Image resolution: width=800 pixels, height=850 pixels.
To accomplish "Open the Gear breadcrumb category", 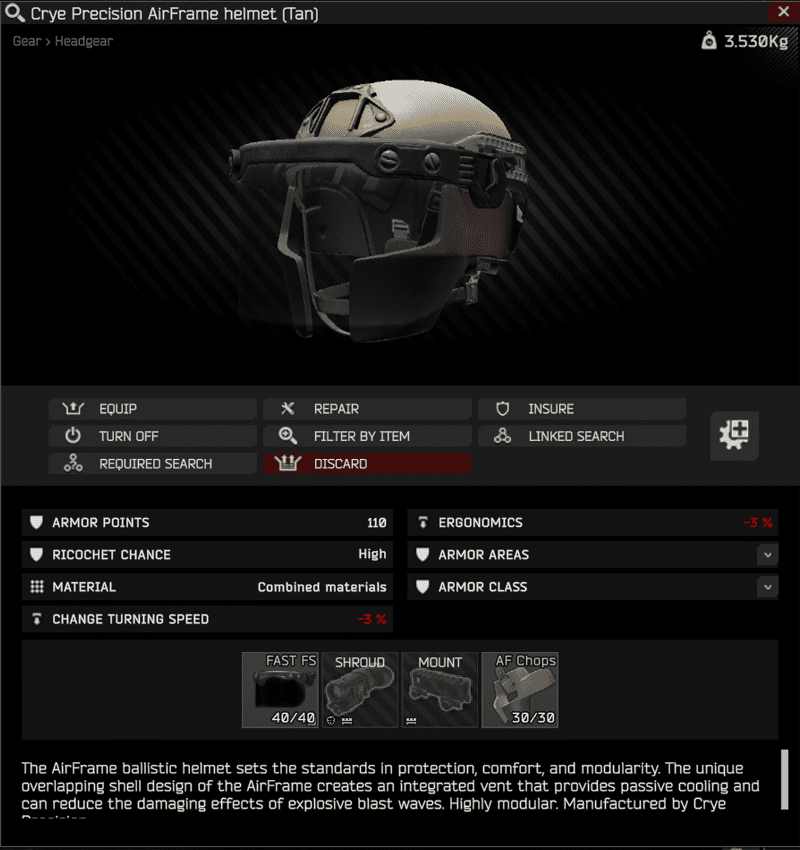I will tap(27, 41).
